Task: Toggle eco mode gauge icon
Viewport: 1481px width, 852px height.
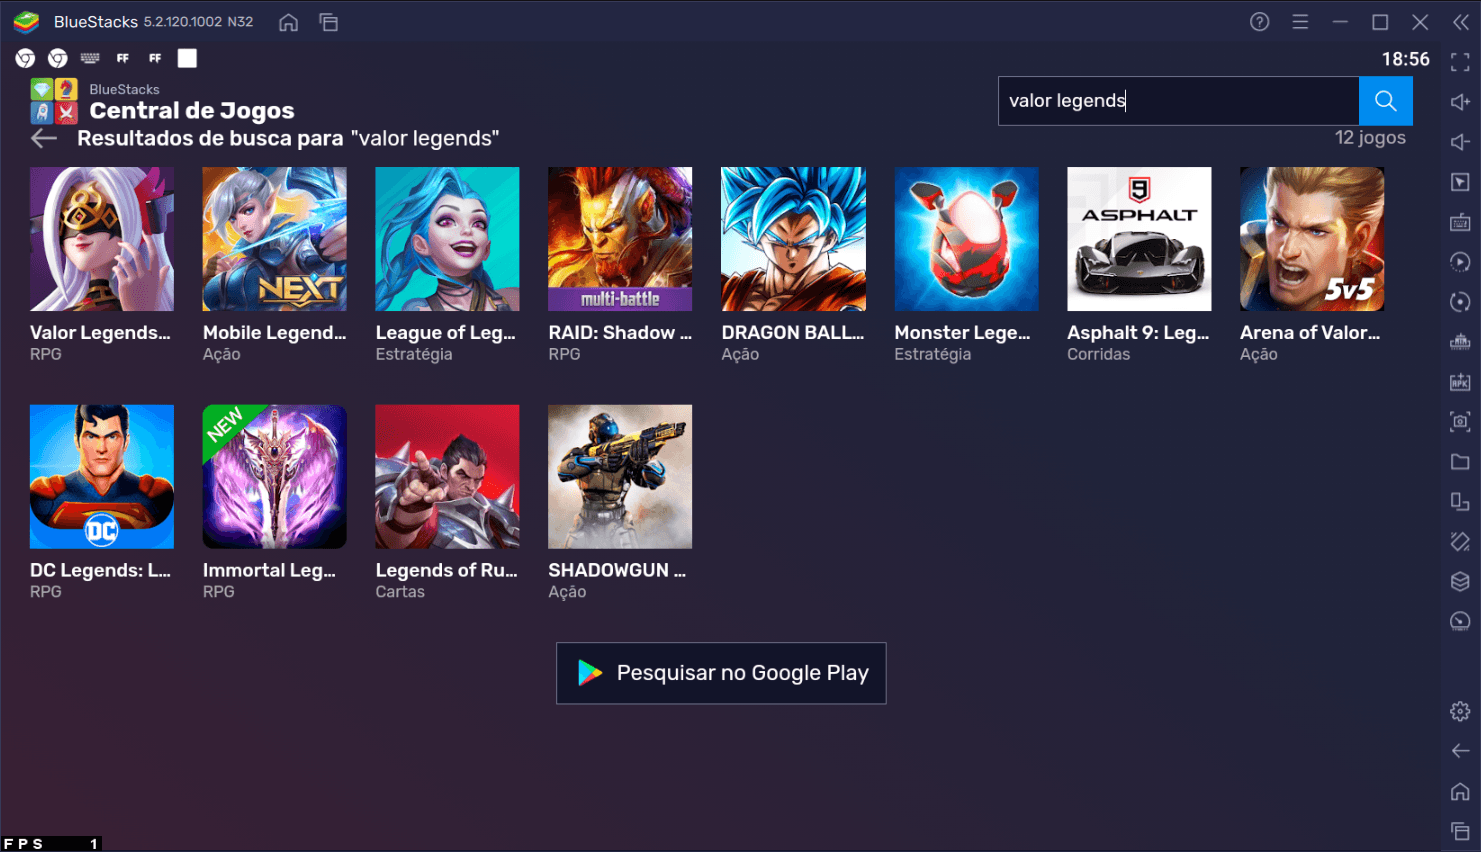Action: coord(1460,622)
